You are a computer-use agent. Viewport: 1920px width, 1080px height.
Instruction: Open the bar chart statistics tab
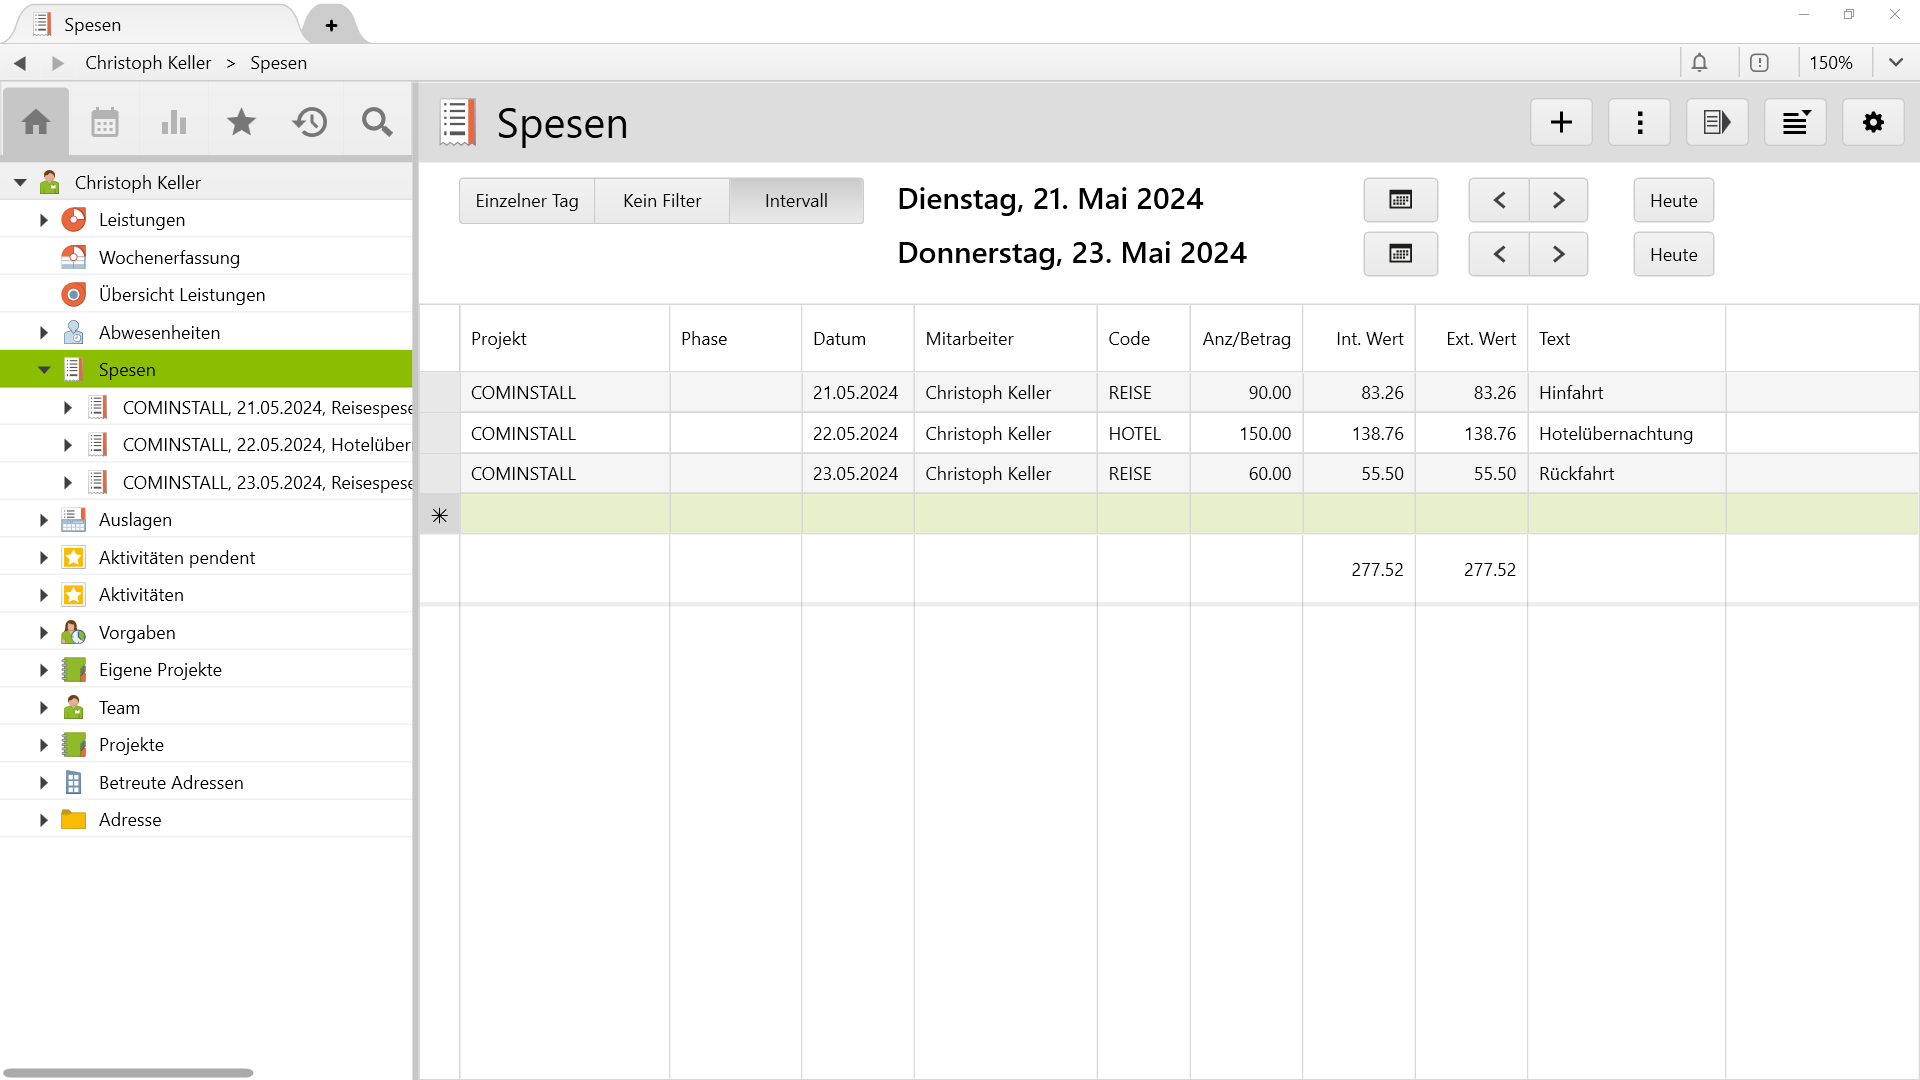point(173,122)
